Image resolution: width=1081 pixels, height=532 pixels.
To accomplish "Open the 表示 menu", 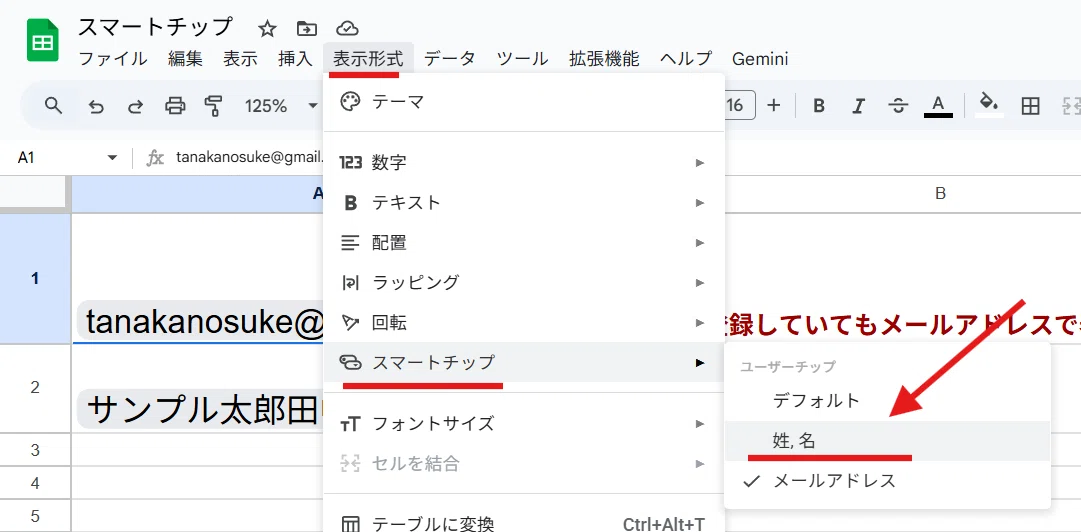I will [240, 59].
